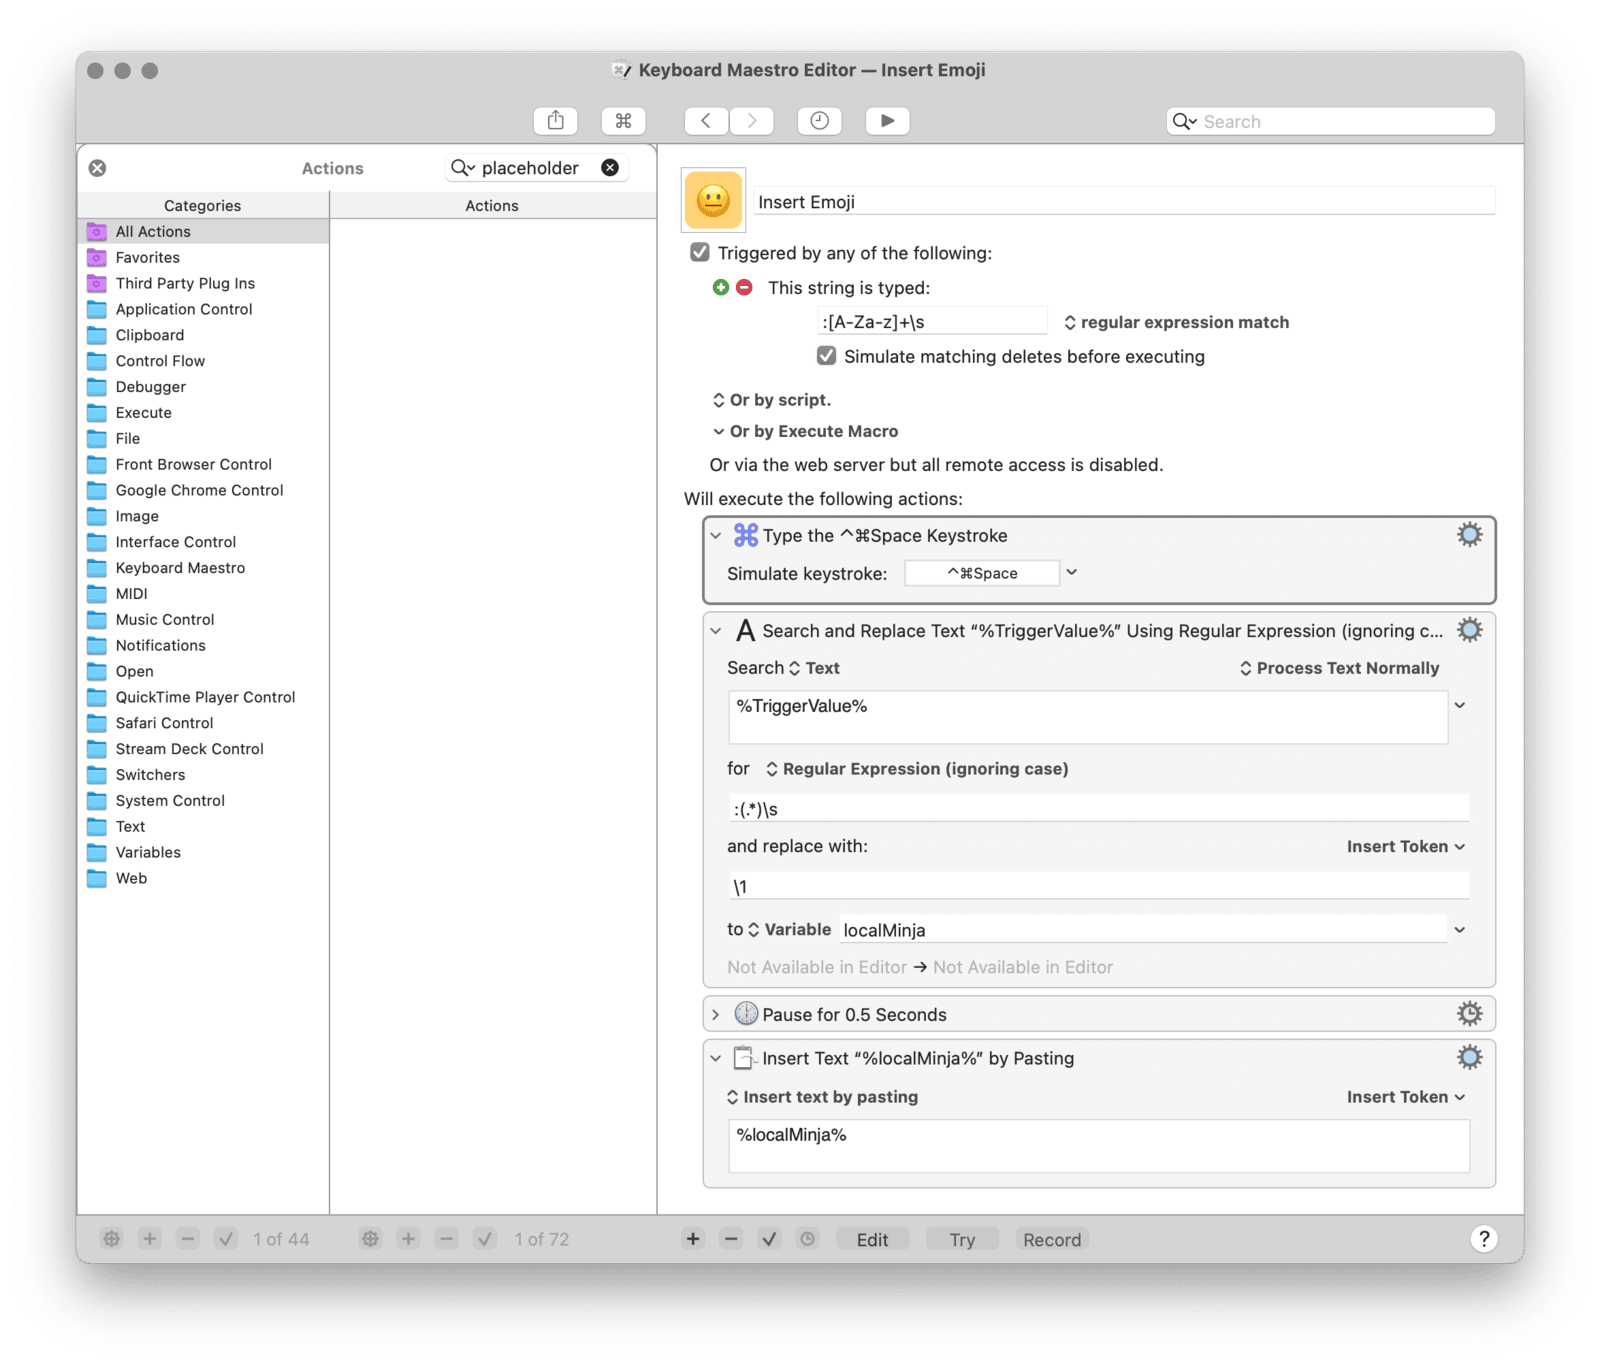Image resolution: width=1600 pixels, height=1364 pixels.
Task: Close the Actions panel with its X icon
Action: pos(98,168)
